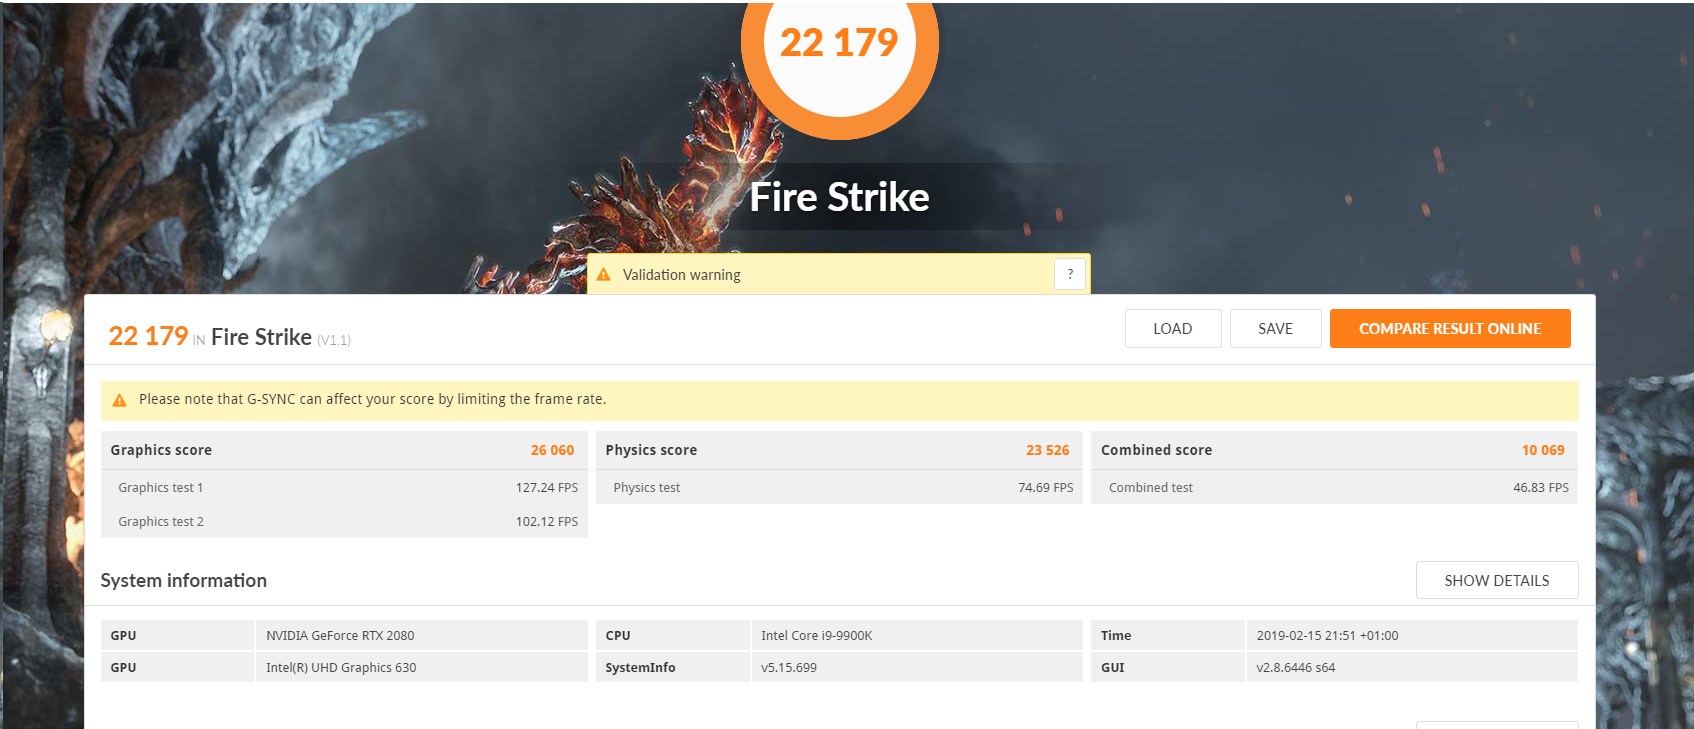Click the large Fire Strike title

839,197
